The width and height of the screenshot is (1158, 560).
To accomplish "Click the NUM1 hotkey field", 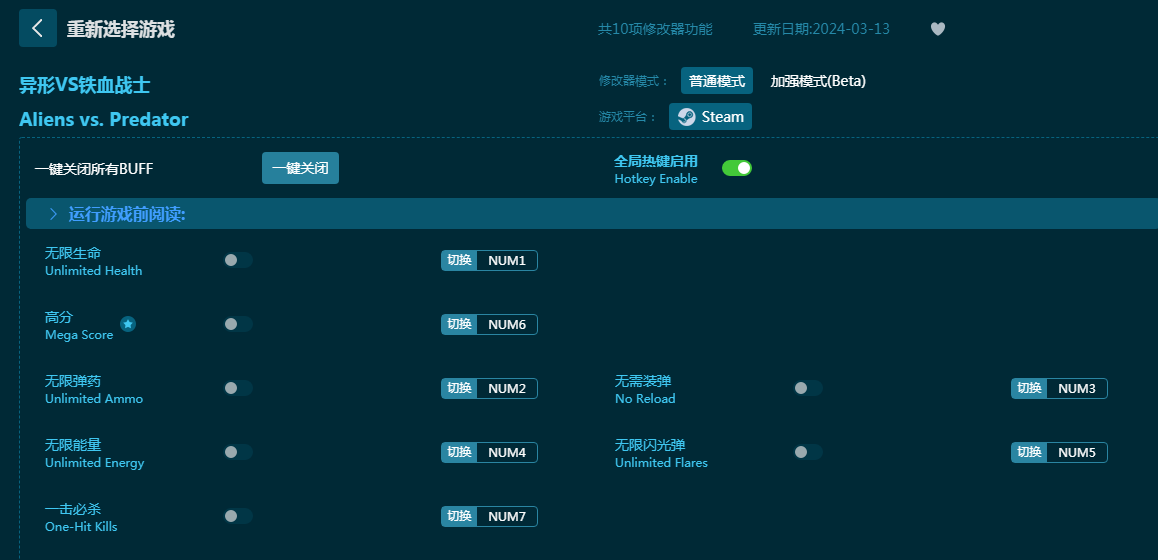I will (507, 260).
